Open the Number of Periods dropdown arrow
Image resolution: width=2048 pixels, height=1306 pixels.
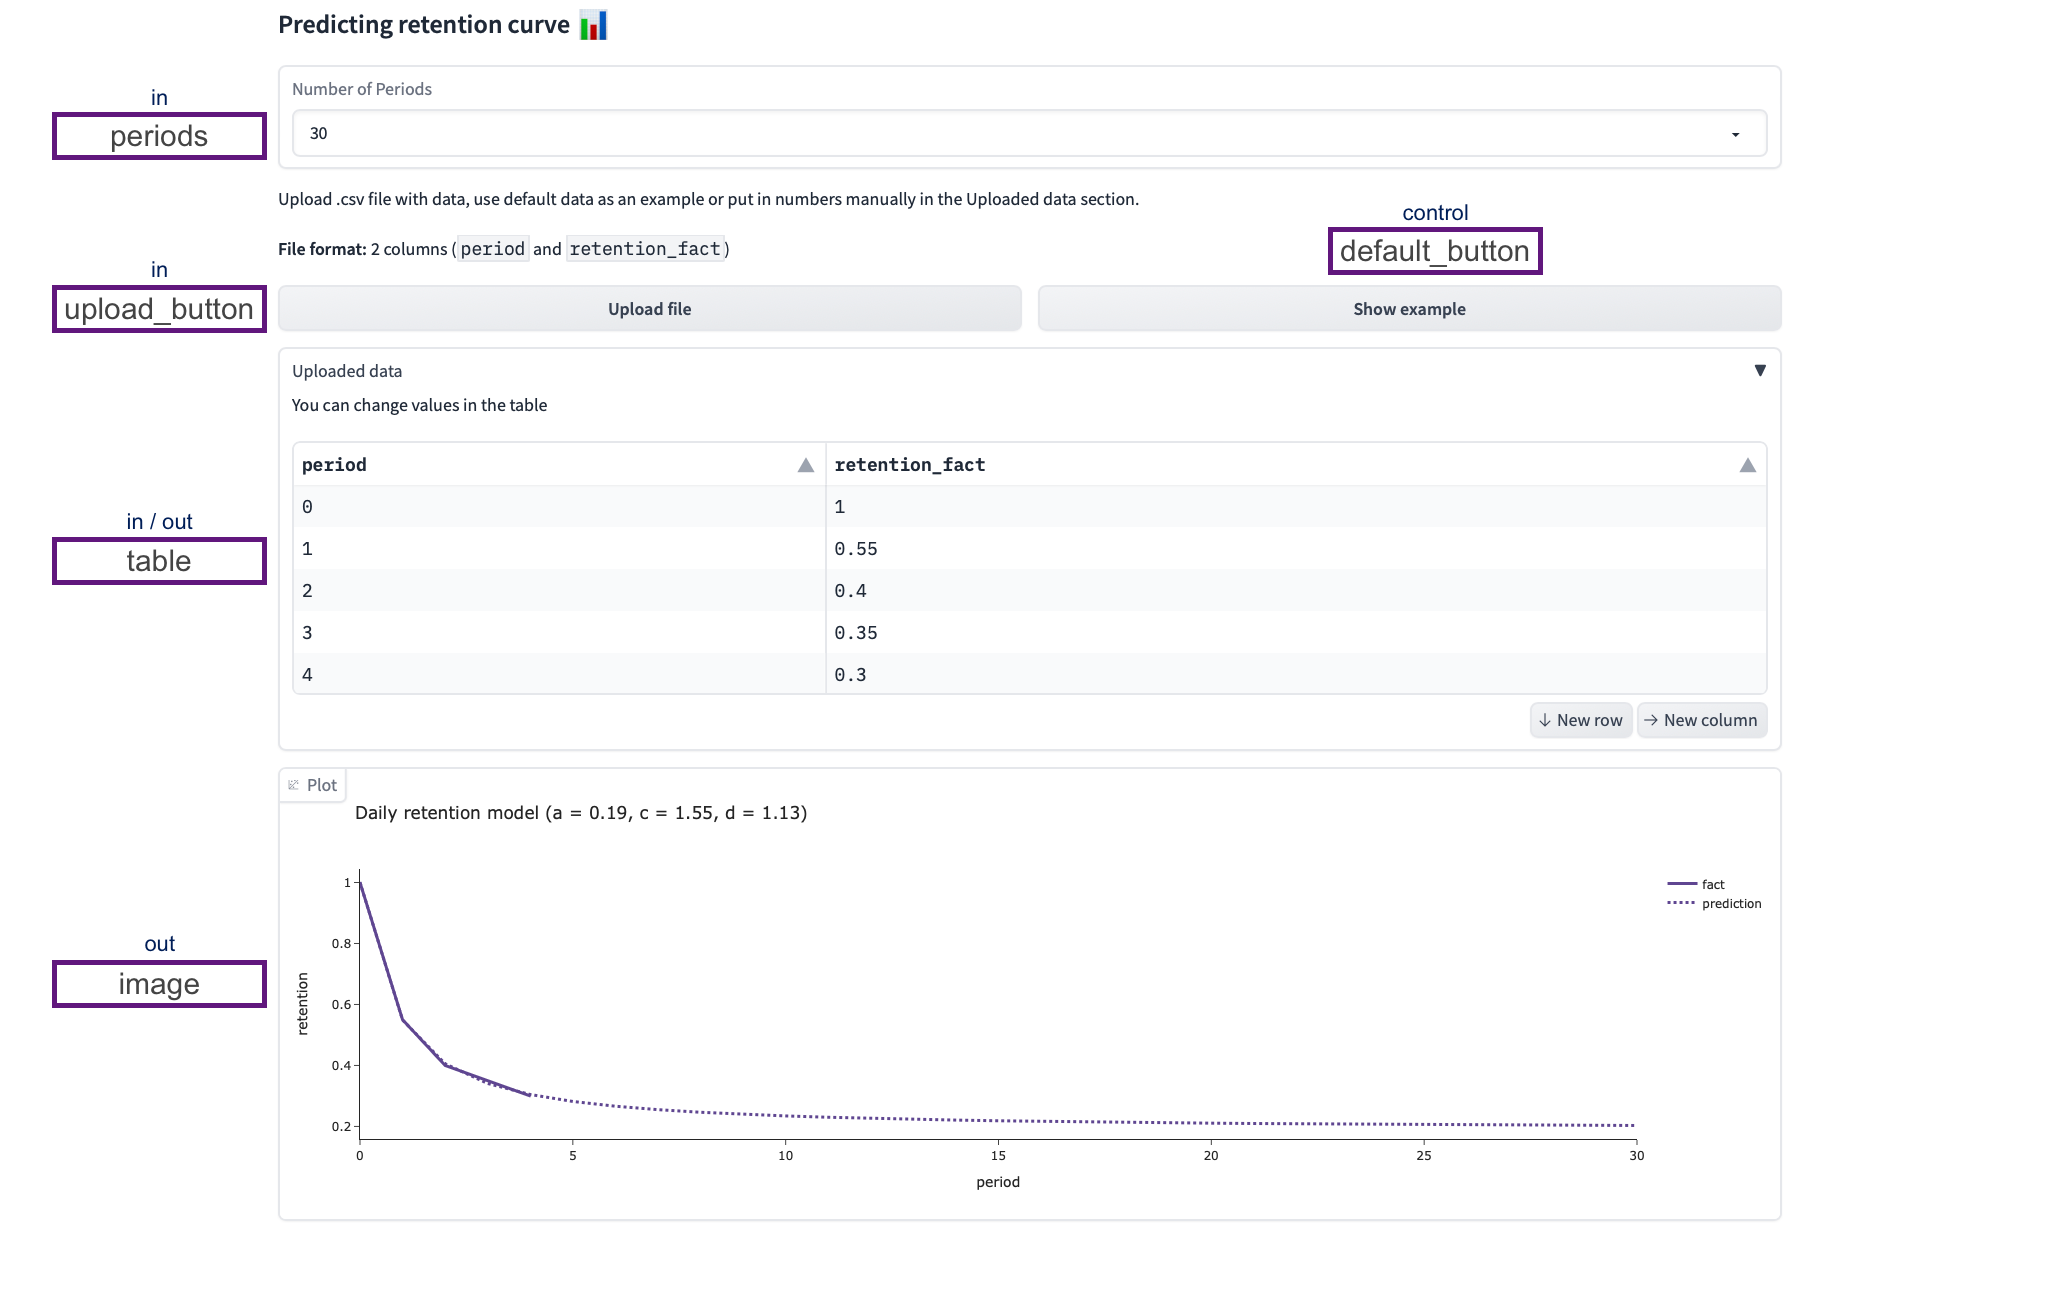pyautogui.click(x=1735, y=134)
